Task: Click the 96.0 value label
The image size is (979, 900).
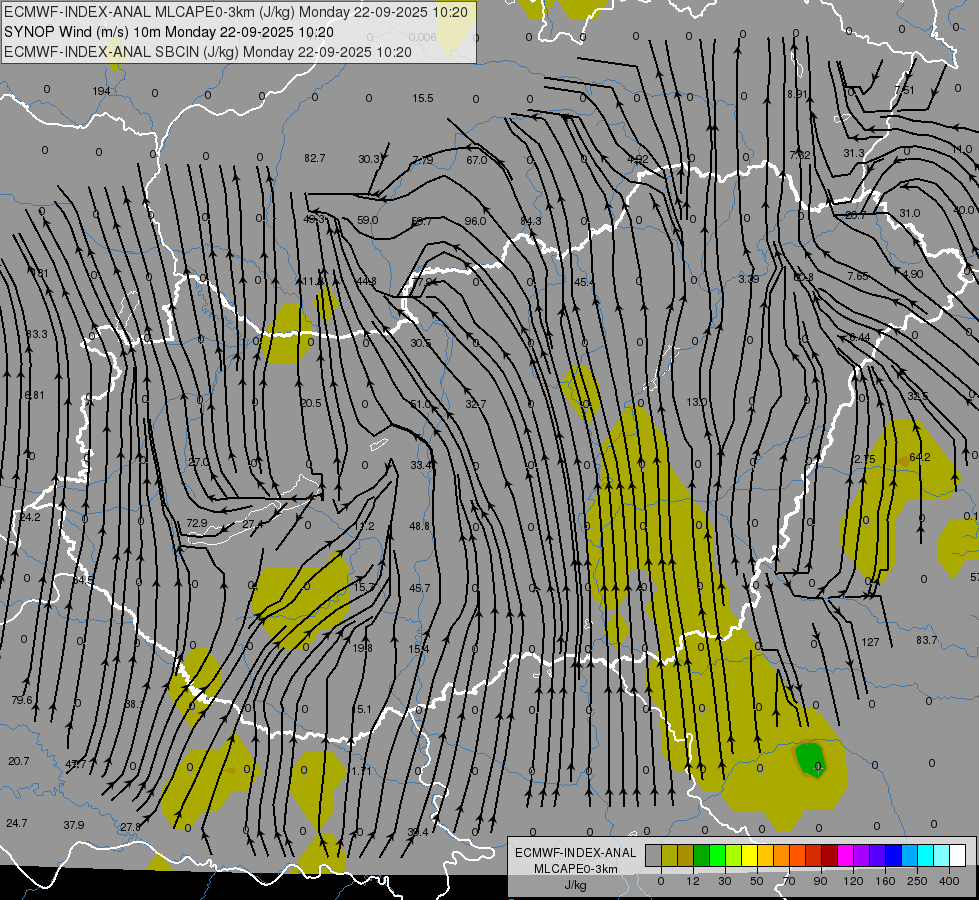Action: tap(475, 221)
